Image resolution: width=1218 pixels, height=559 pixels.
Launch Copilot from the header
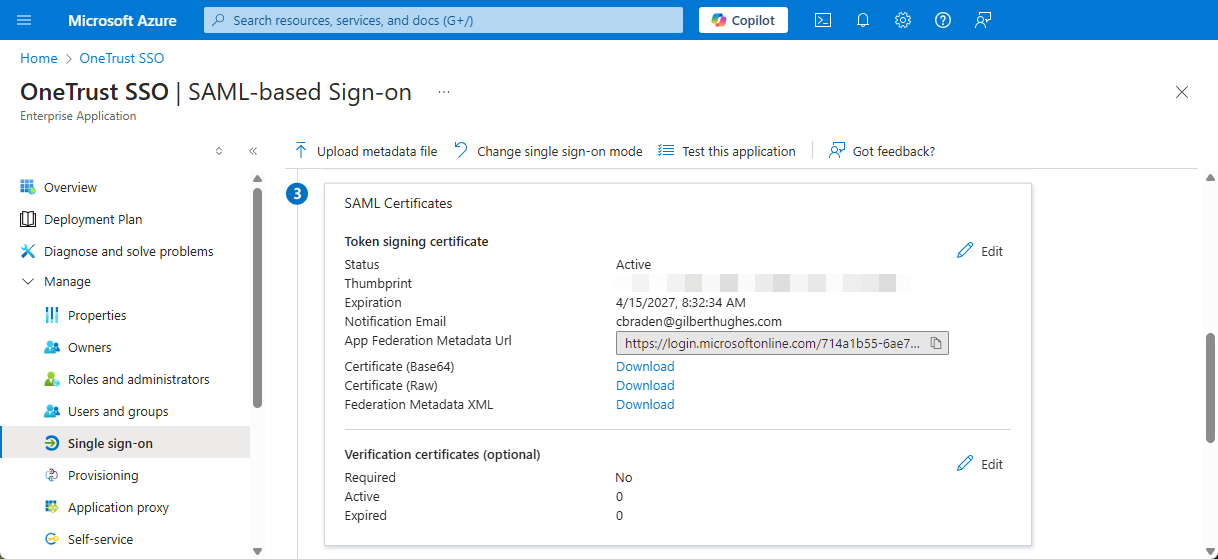pos(743,20)
